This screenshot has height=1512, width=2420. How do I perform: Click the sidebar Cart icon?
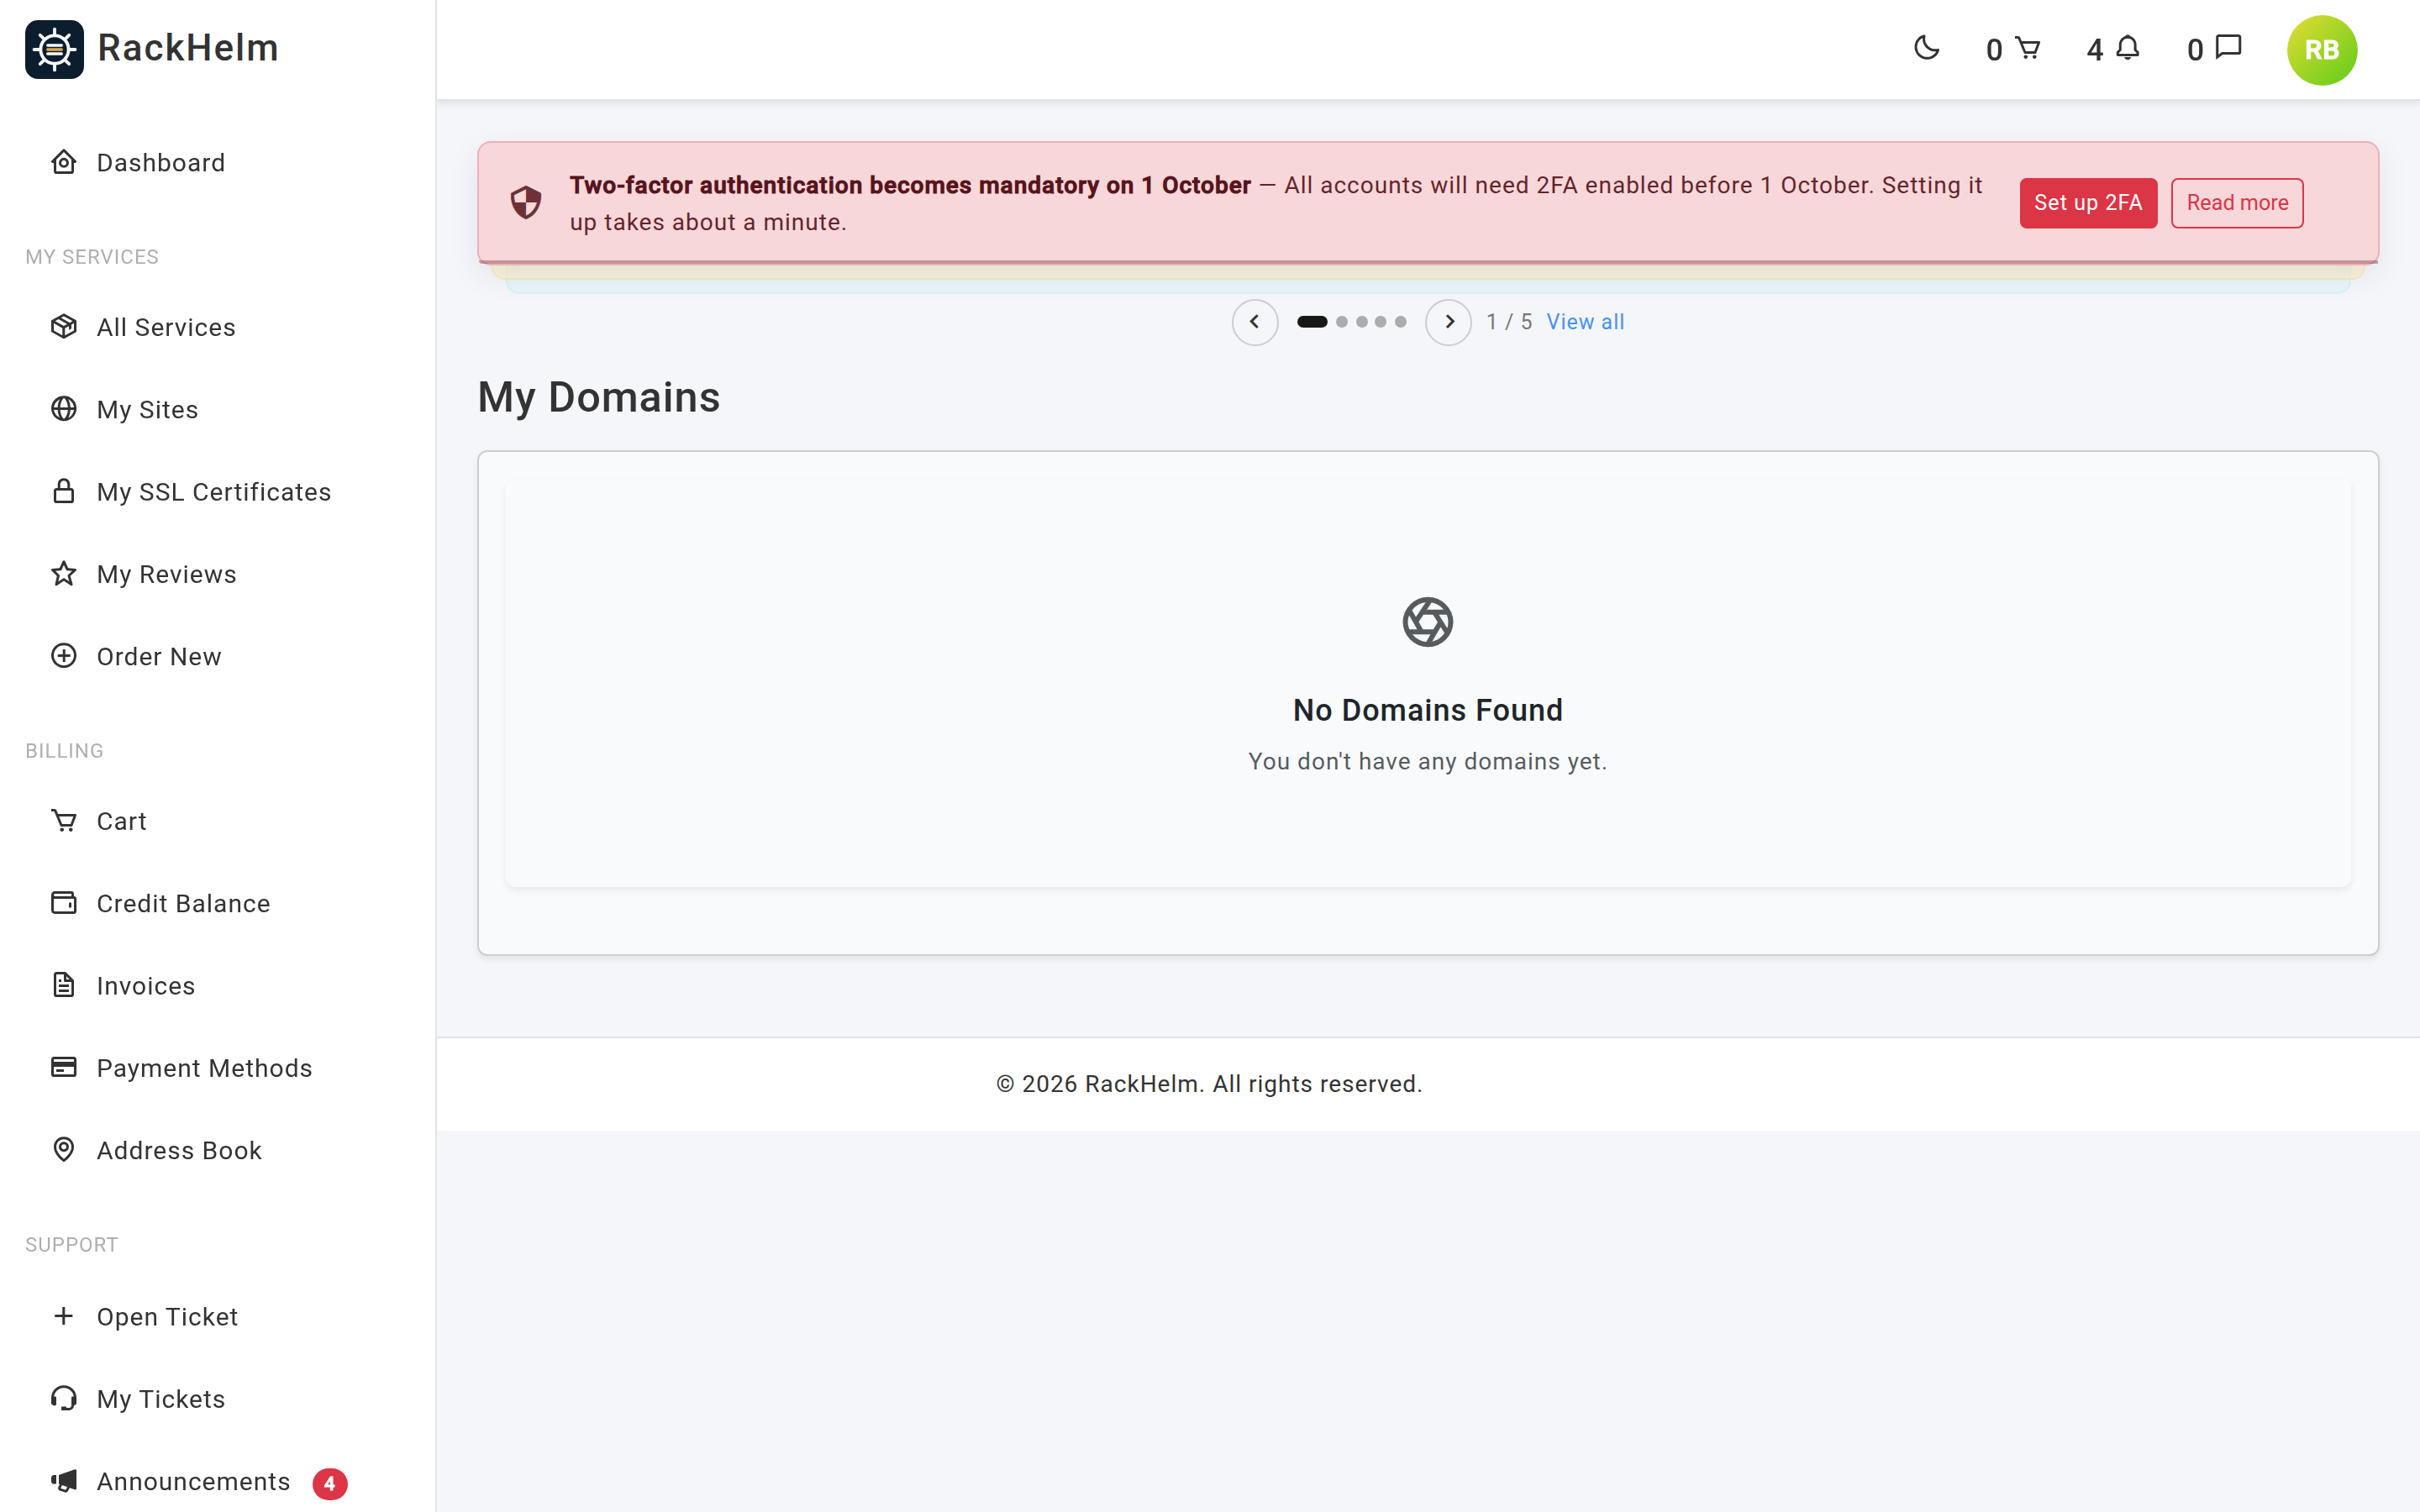[x=64, y=821]
